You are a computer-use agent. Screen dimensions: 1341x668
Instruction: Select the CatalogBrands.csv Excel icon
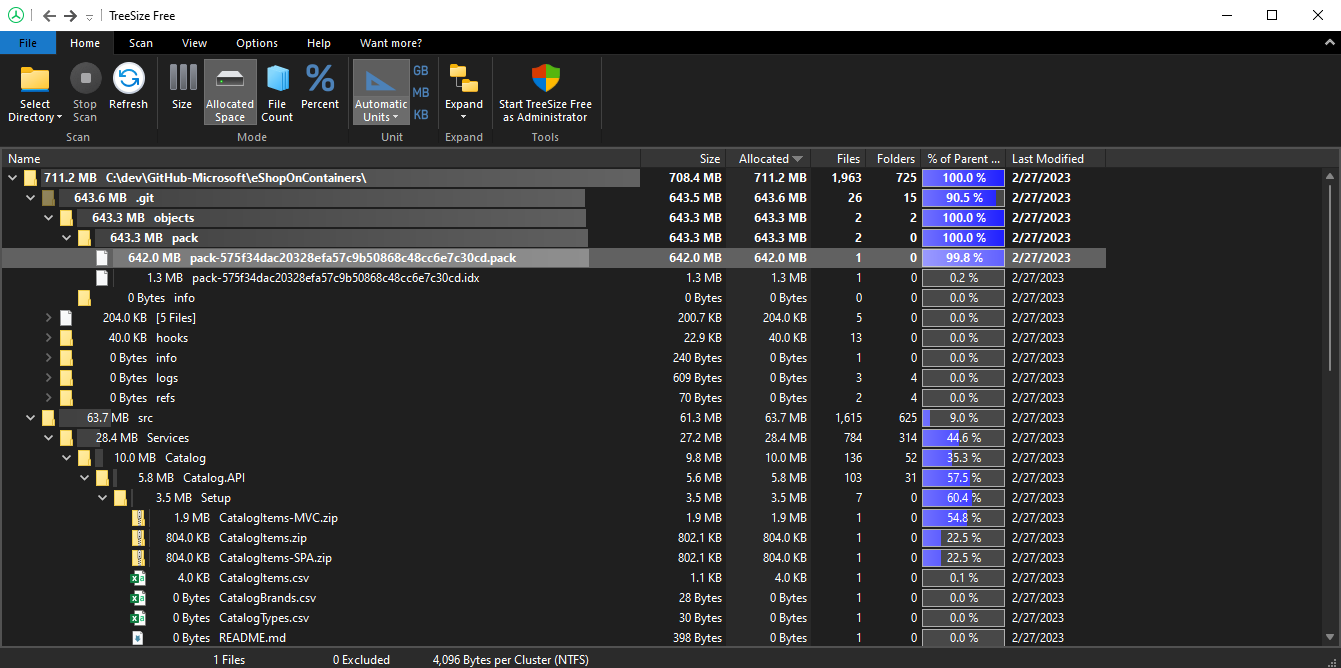click(138, 598)
